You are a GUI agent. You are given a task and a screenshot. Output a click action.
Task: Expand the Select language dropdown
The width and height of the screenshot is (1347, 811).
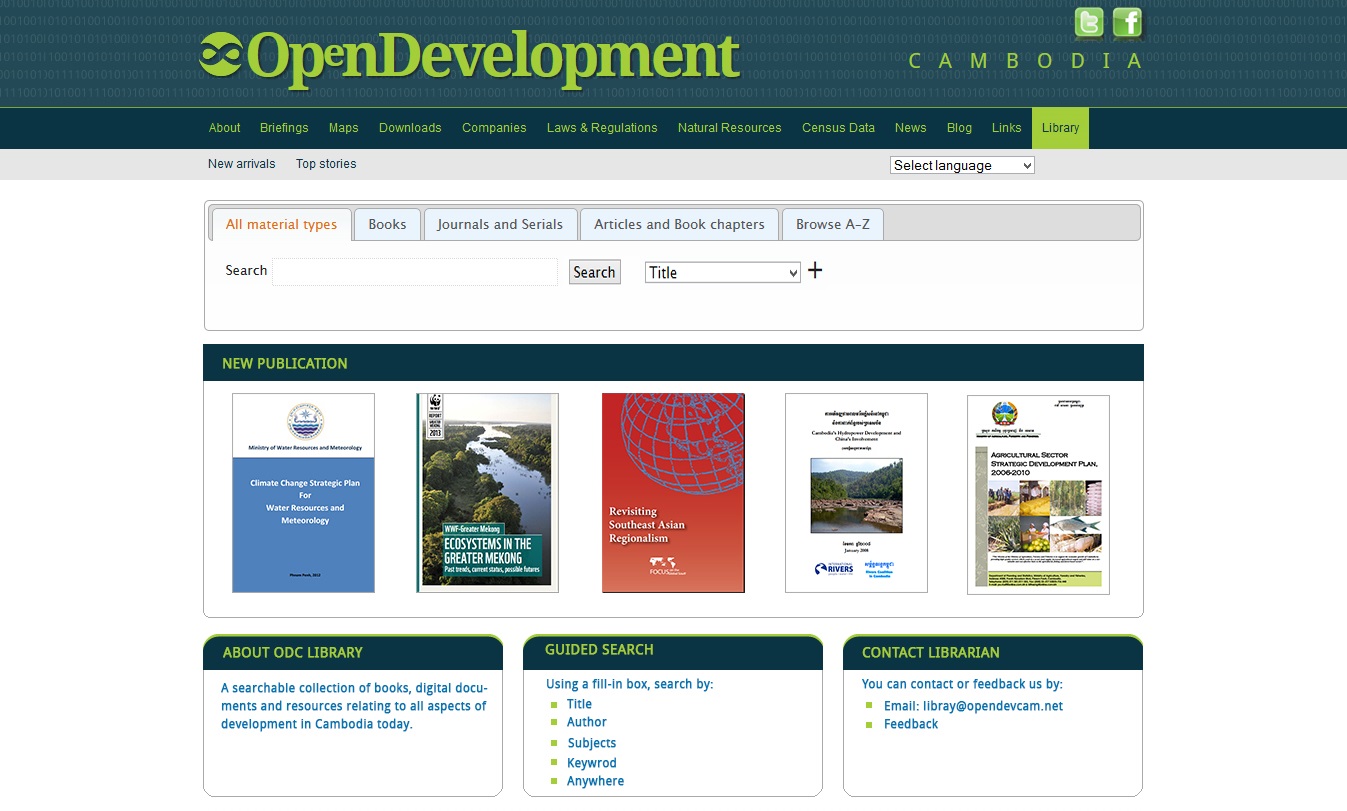point(962,166)
